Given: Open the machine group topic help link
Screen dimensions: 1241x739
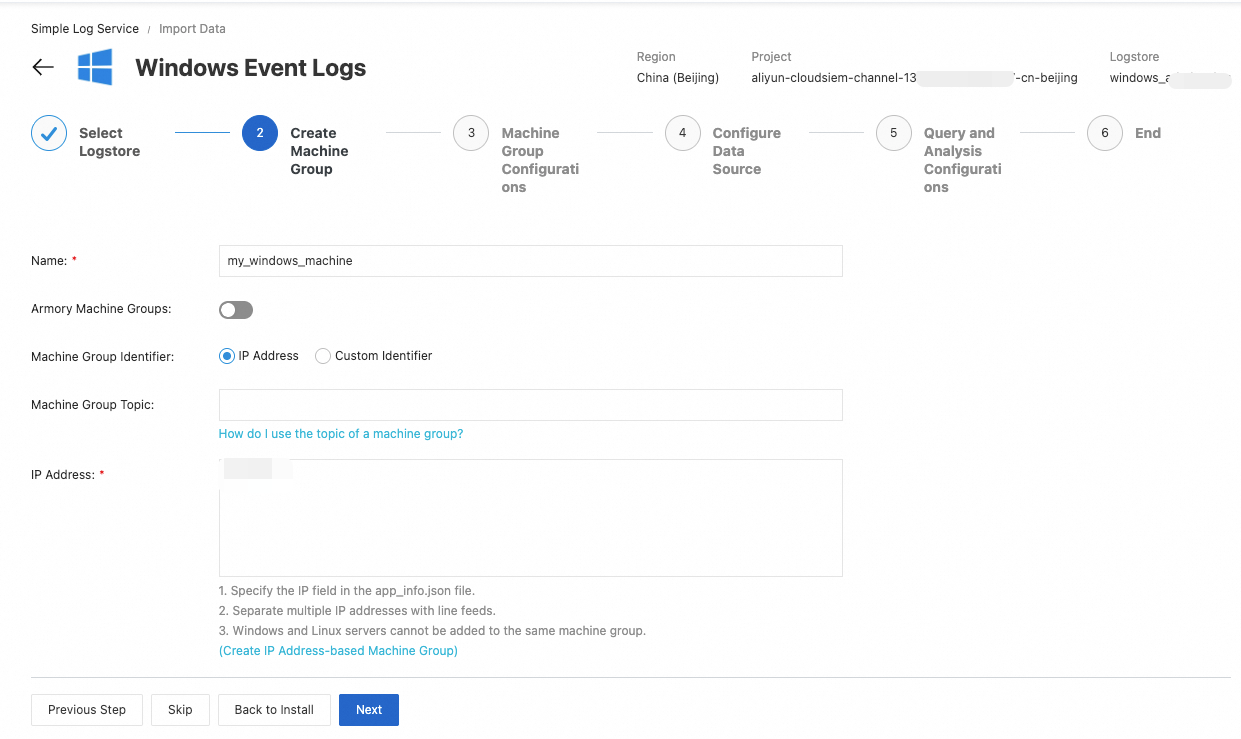Looking at the screenshot, I should tap(341, 434).
